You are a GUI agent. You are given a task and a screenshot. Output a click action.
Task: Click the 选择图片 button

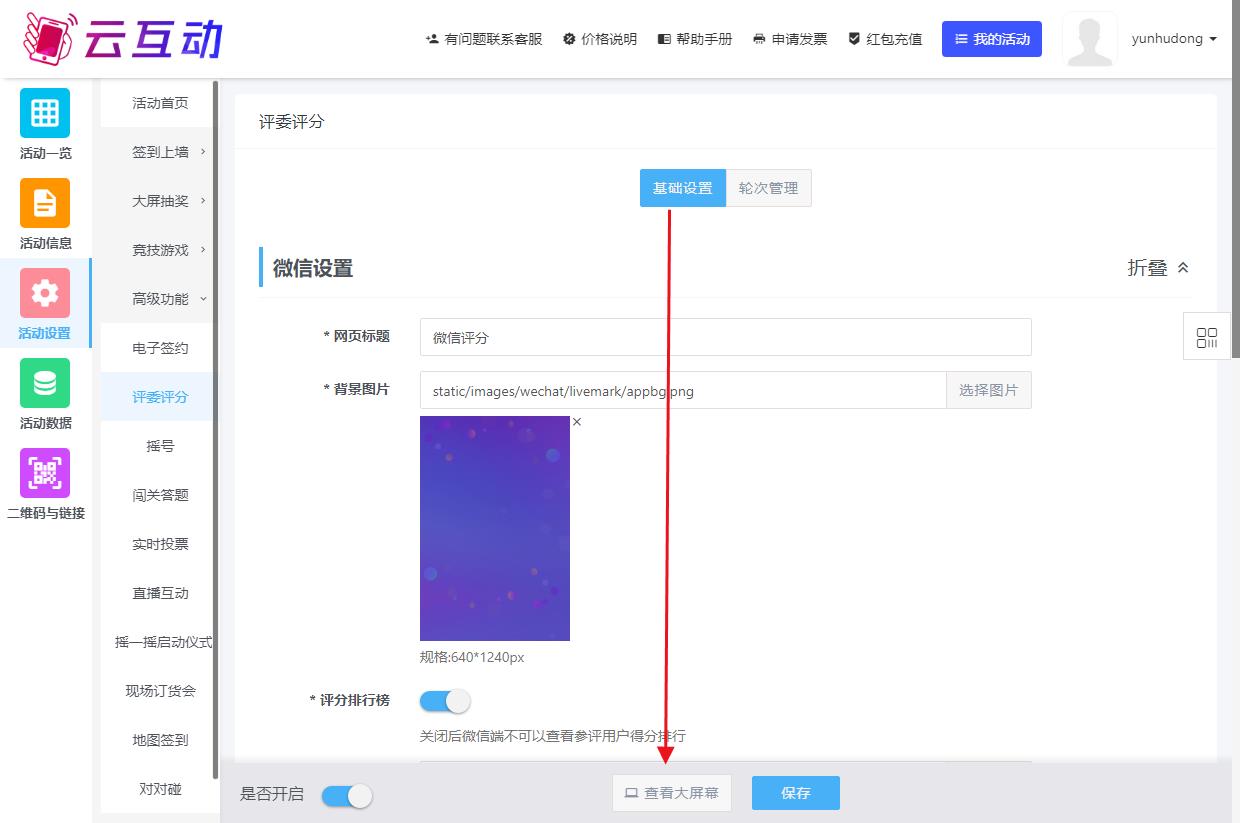(988, 390)
